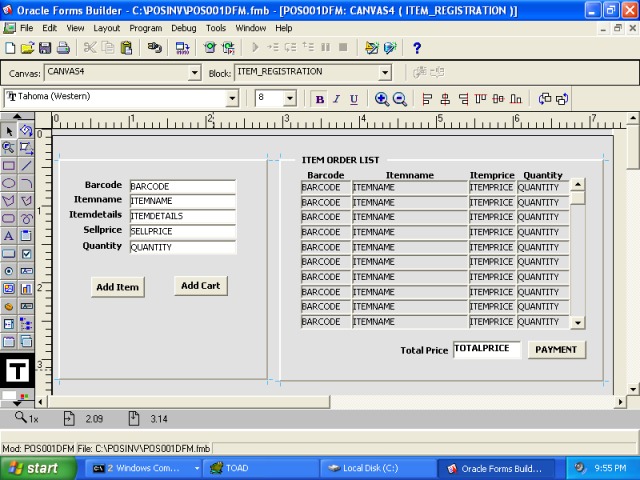Choose the Line drawing tool
Screen dimensions: 640x480
pos(27,165)
